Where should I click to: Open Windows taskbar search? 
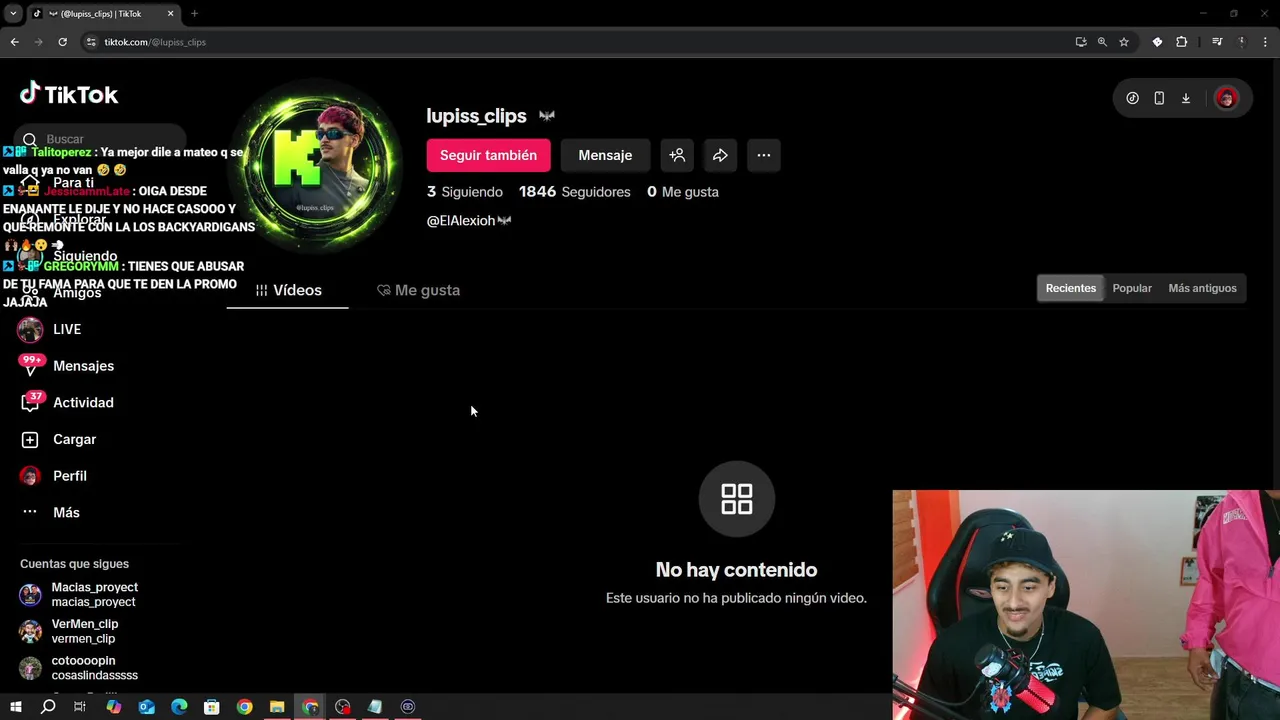(x=48, y=707)
